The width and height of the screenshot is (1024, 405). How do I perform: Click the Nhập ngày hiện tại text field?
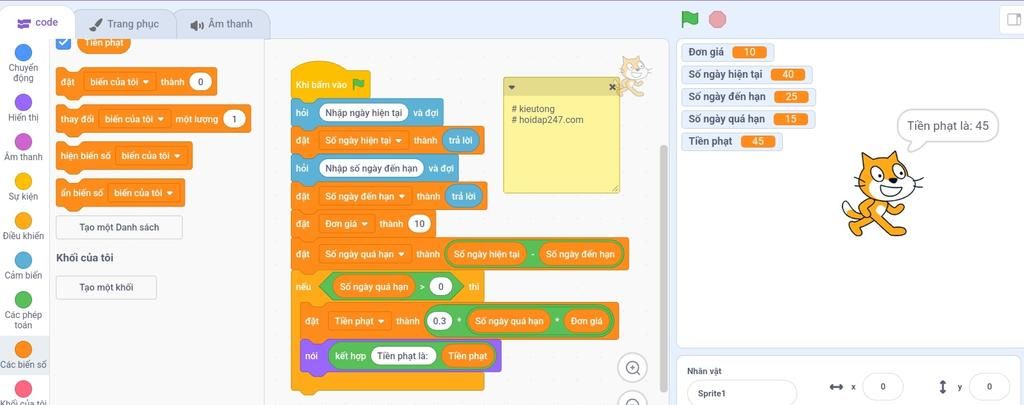point(364,112)
